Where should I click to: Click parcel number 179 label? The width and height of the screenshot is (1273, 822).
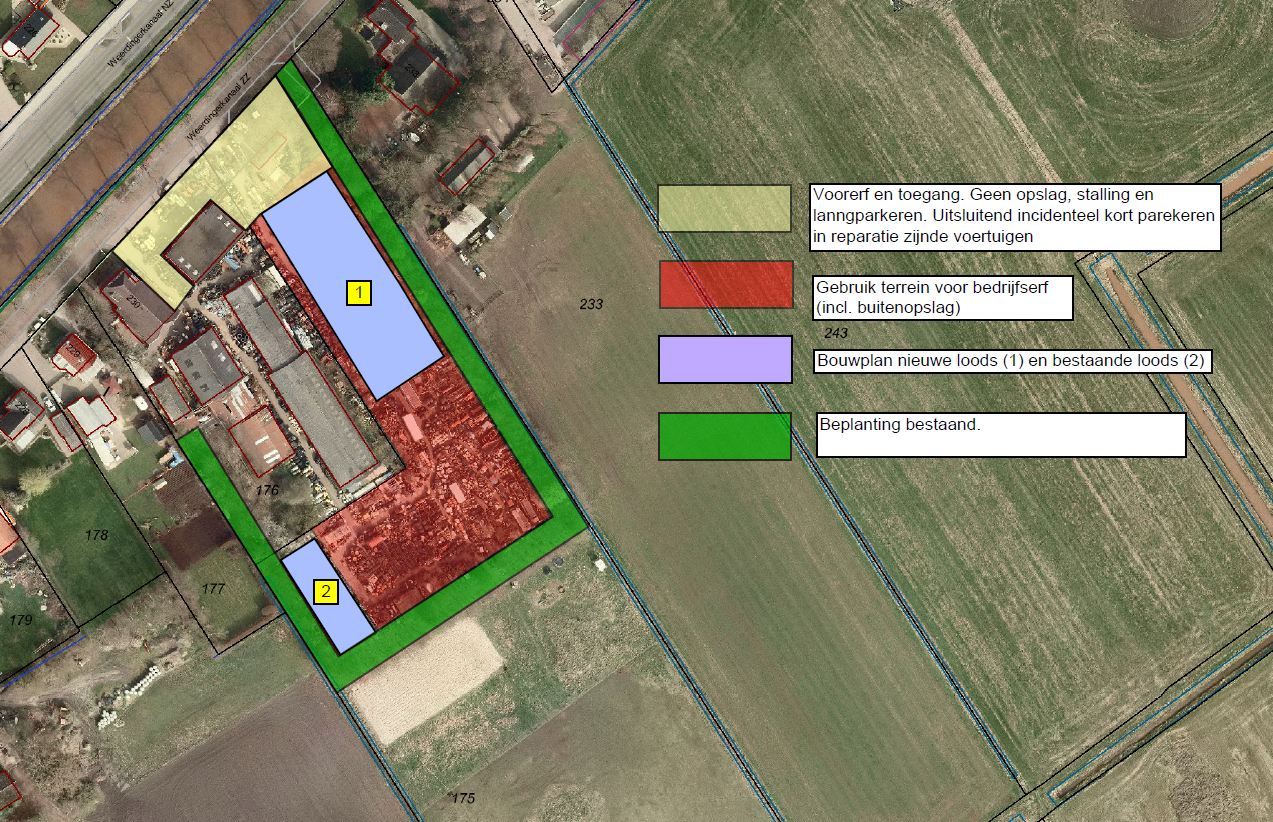point(21,620)
